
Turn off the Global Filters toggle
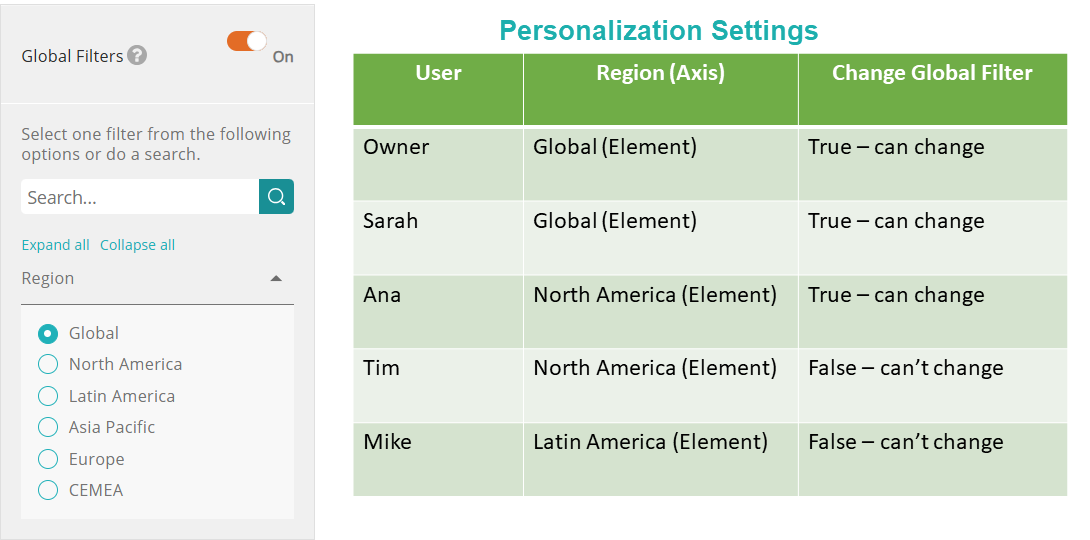point(247,42)
